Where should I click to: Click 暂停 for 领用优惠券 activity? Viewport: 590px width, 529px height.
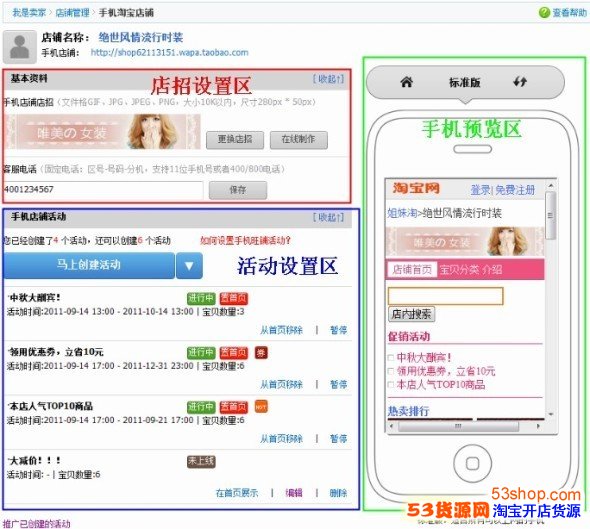(x=338, y=384)
